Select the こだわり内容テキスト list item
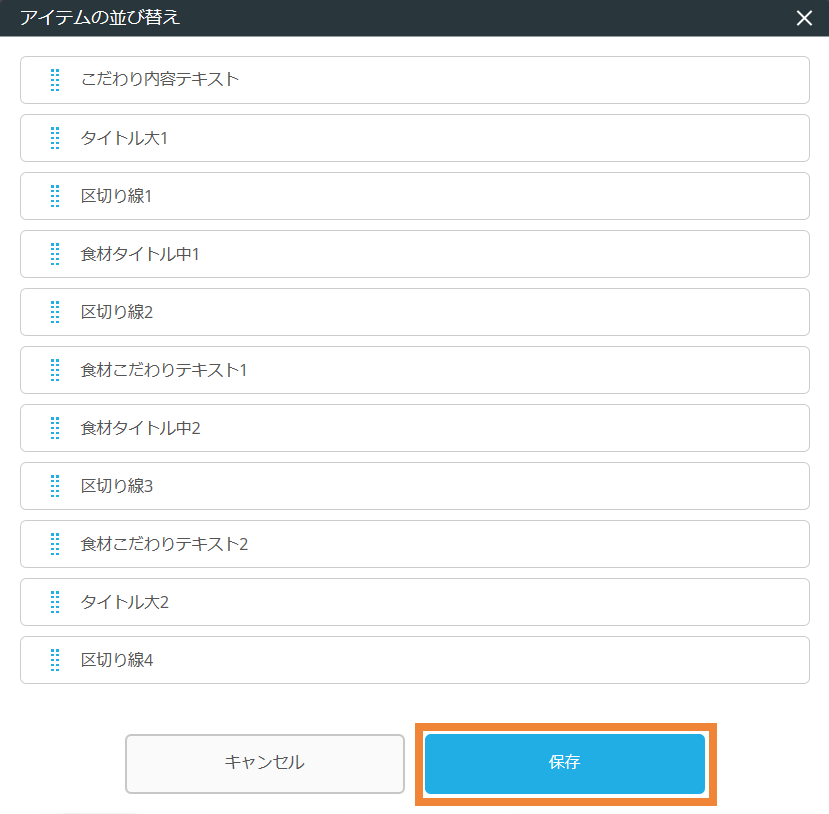 [414, 80]
